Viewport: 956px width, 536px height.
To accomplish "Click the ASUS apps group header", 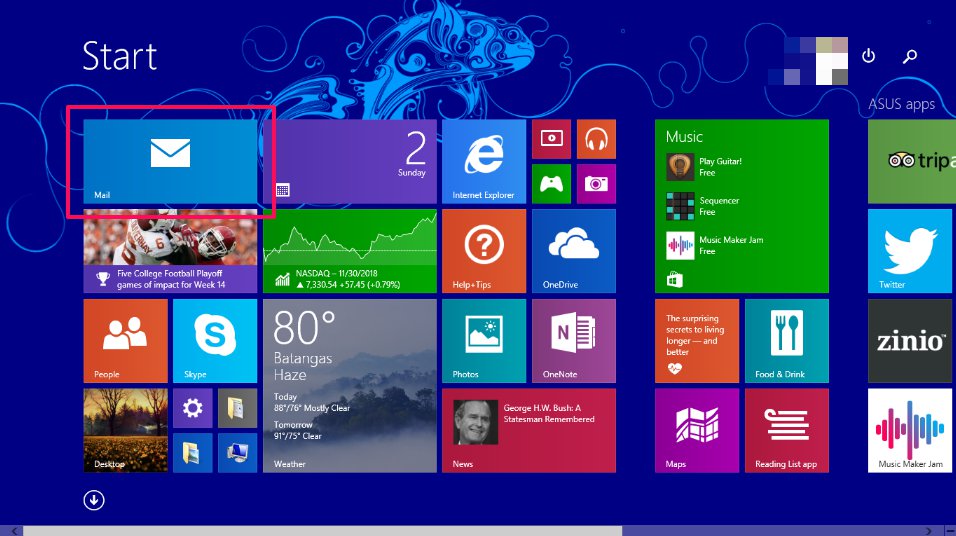I will [x=901, y=104].
